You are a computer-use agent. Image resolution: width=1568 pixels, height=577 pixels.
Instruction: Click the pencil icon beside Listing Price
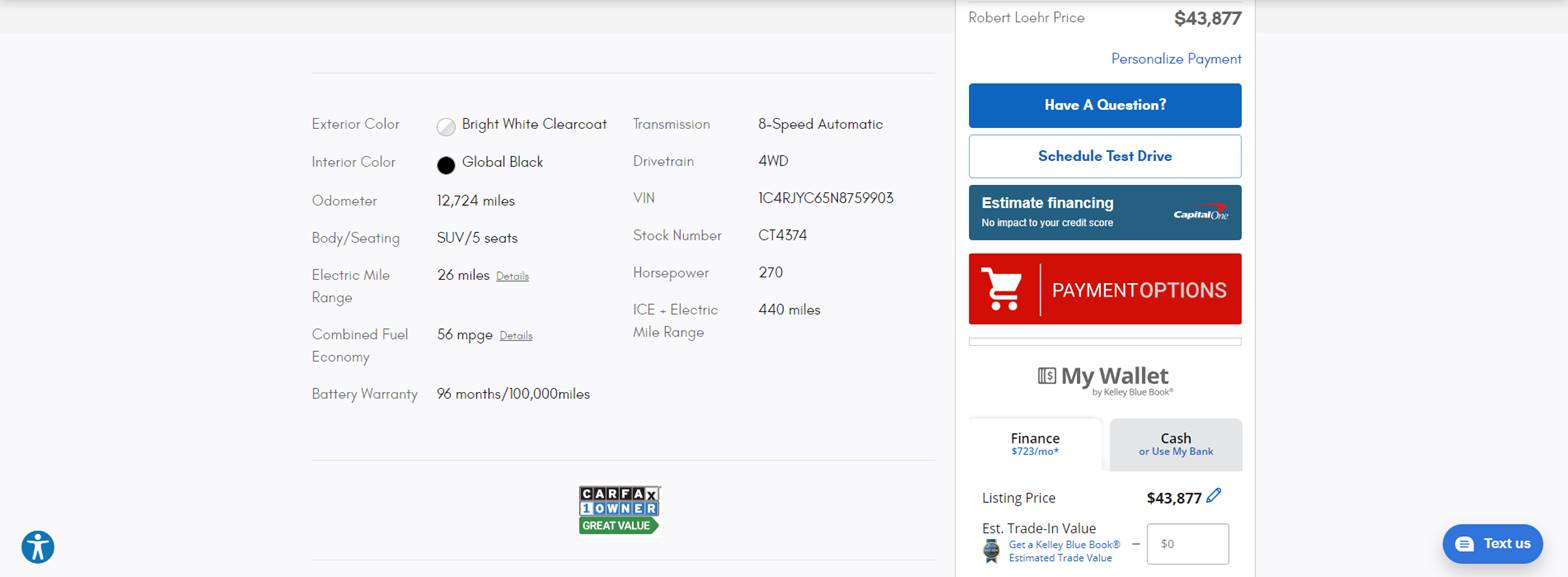1214,496
